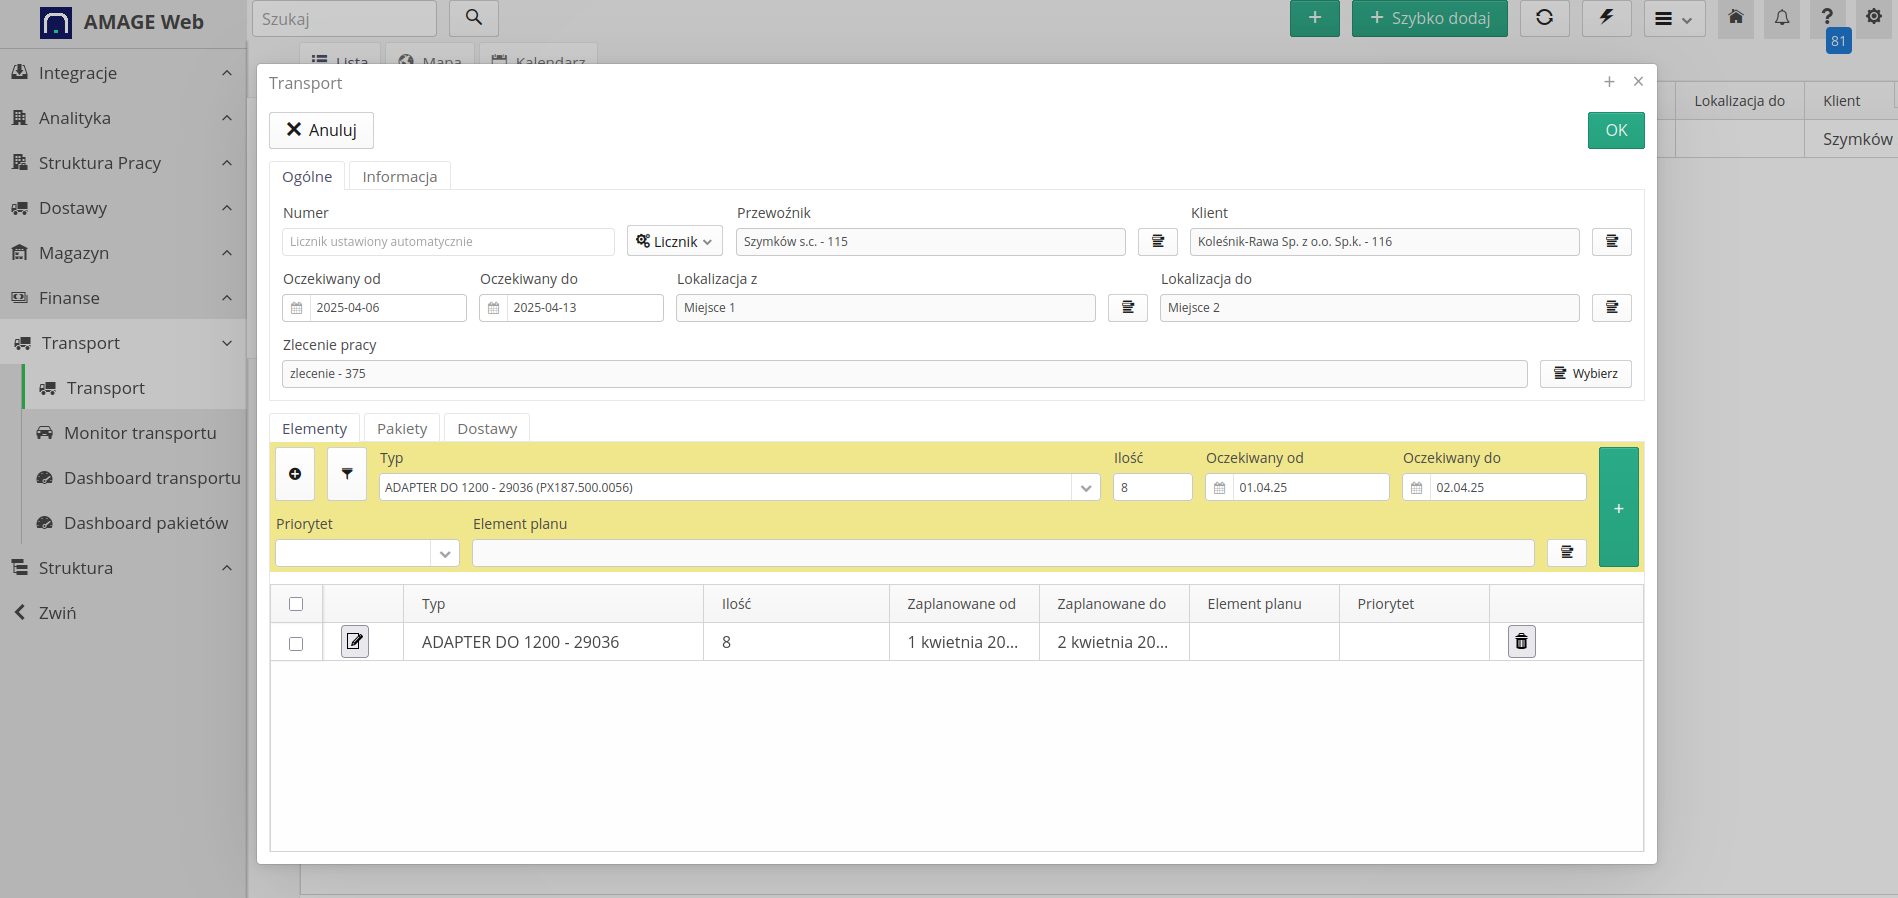Open Monitor transportu in sidebar
This screenshot has height=898, width=1898.
[140, 433]
